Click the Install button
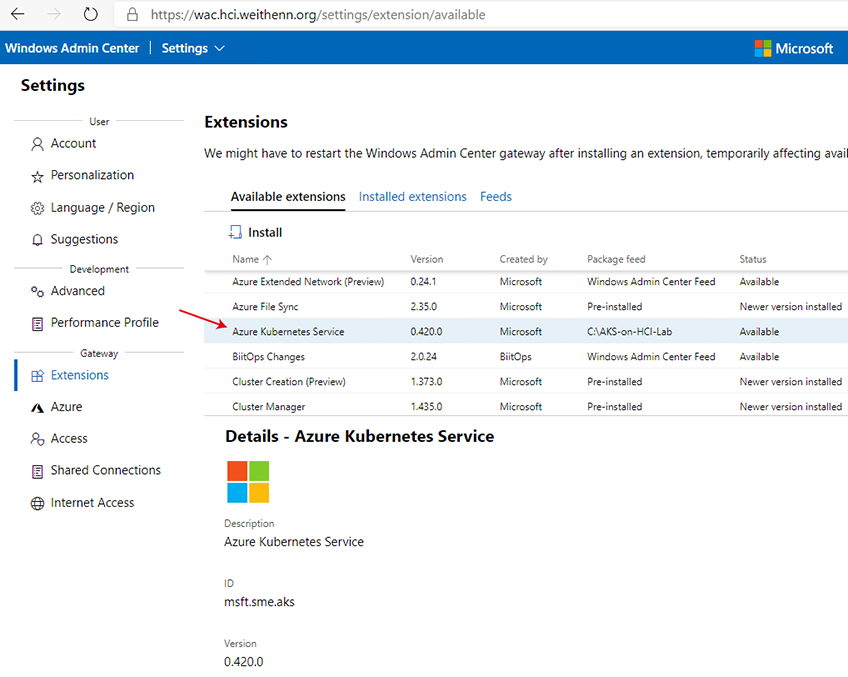This screenshot has height=677, width=848. coord(255,233)
